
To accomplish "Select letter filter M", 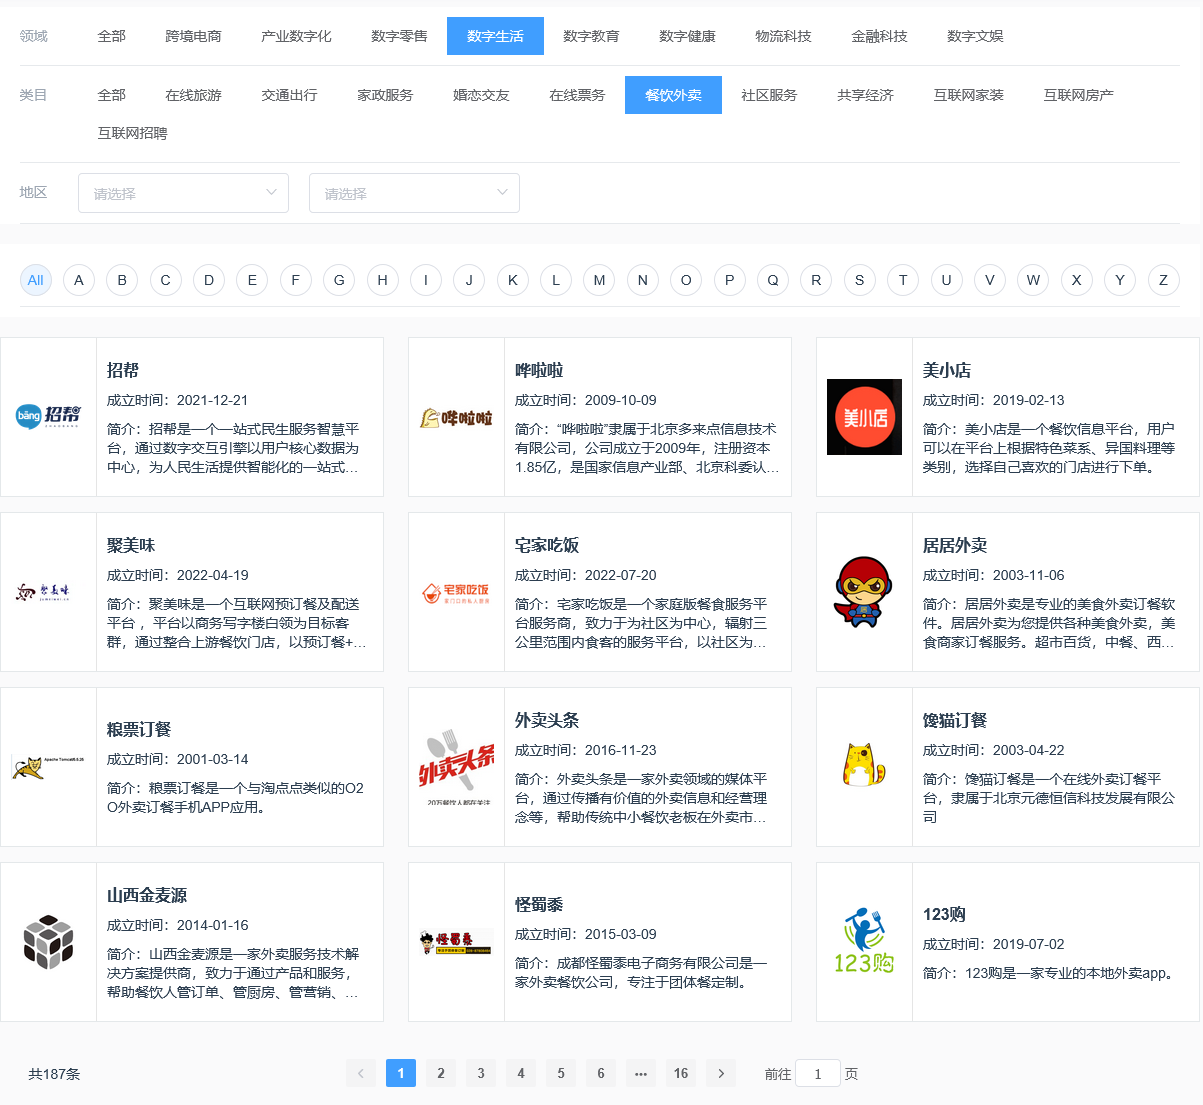I will coord(599,280).
